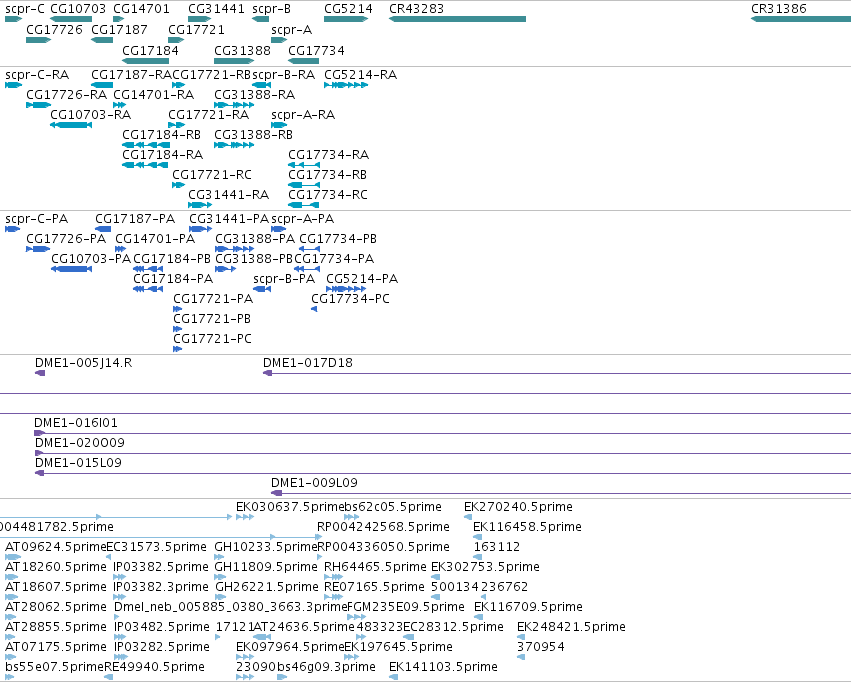851x682 pixels.
Task: Select transcript CG17734-RC
Action: pyautogui.click(x=328, y=195)
